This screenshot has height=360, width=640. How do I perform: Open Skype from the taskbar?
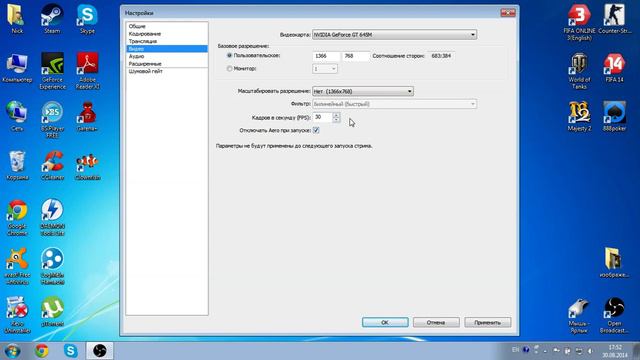click(x=70, y=351)
